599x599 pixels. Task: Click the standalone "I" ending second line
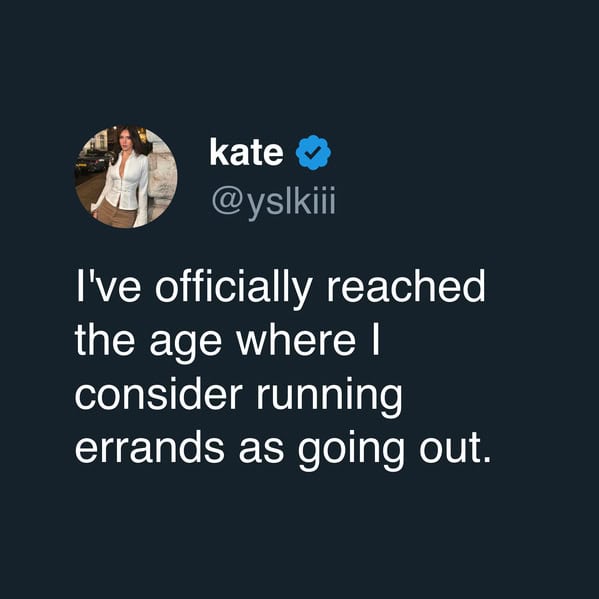coord(376,340)
